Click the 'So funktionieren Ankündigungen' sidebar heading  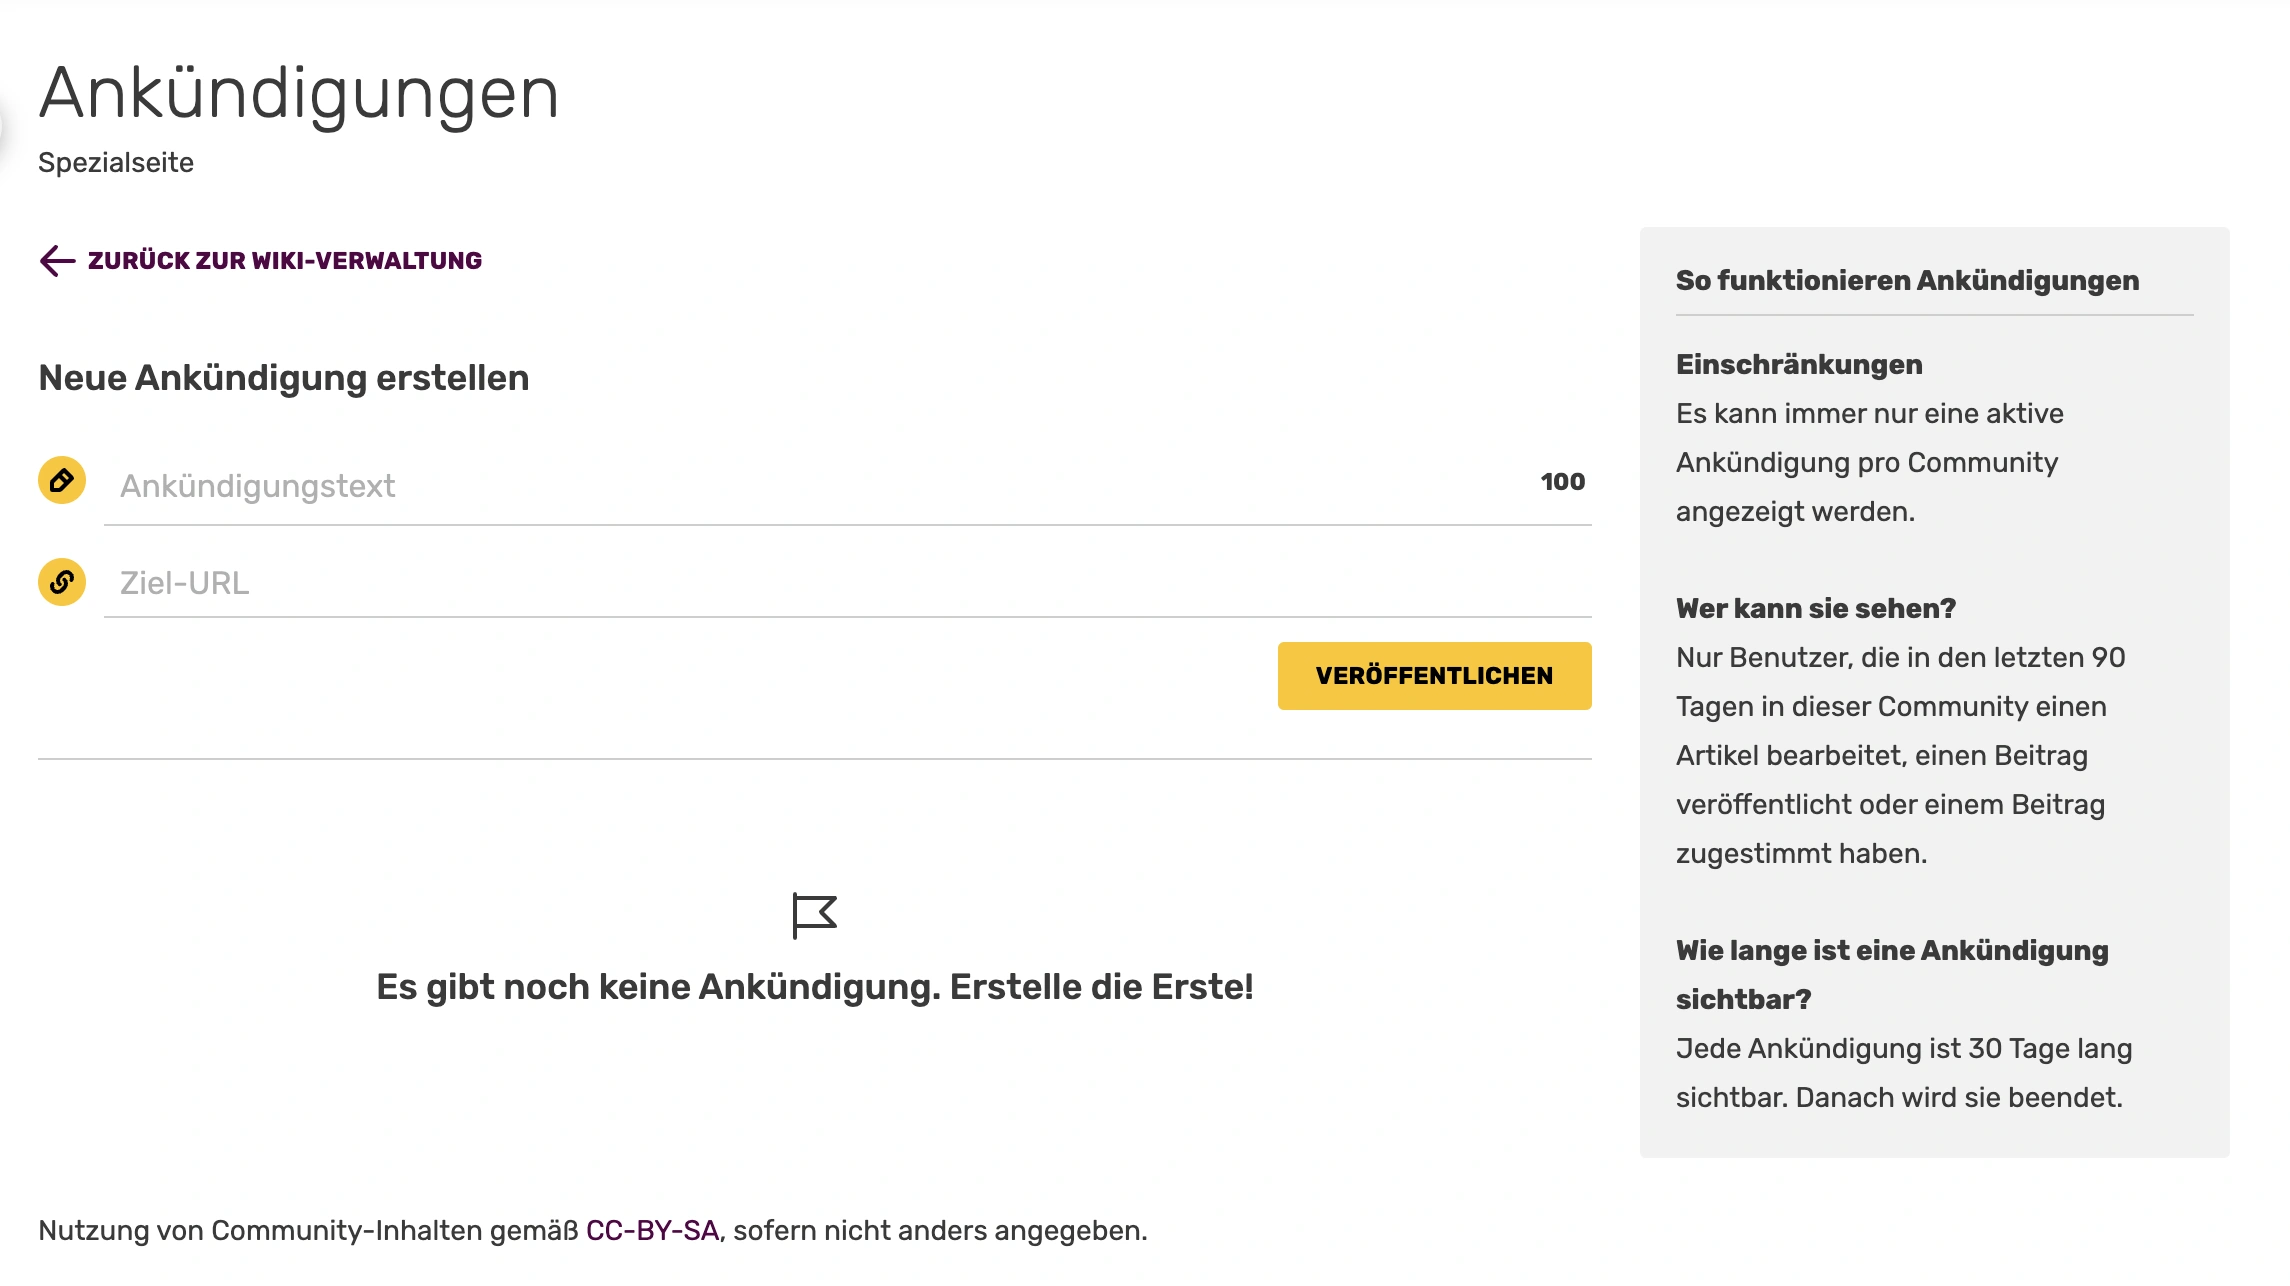coord(1907,281)
